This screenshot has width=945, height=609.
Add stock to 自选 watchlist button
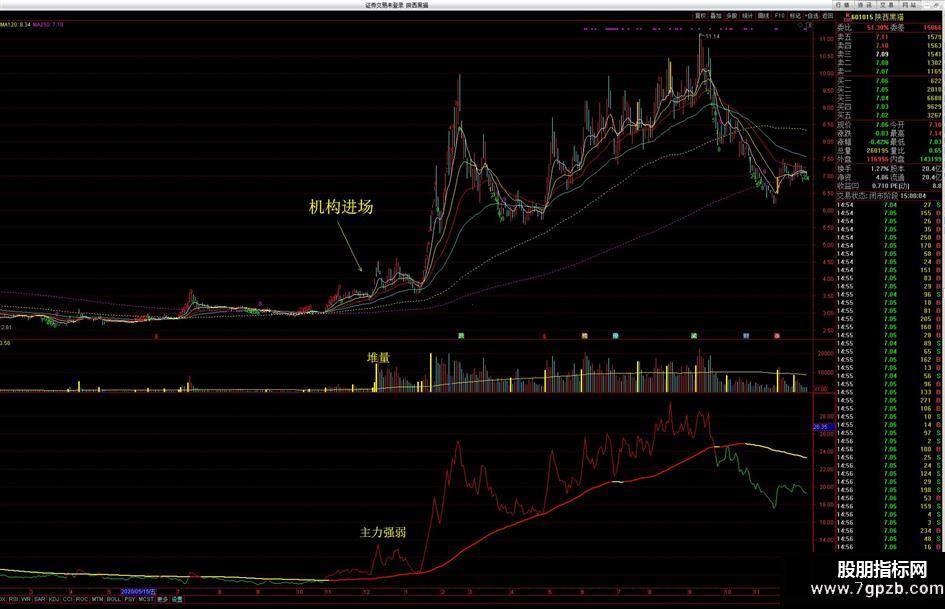click(x=812, y=16)
